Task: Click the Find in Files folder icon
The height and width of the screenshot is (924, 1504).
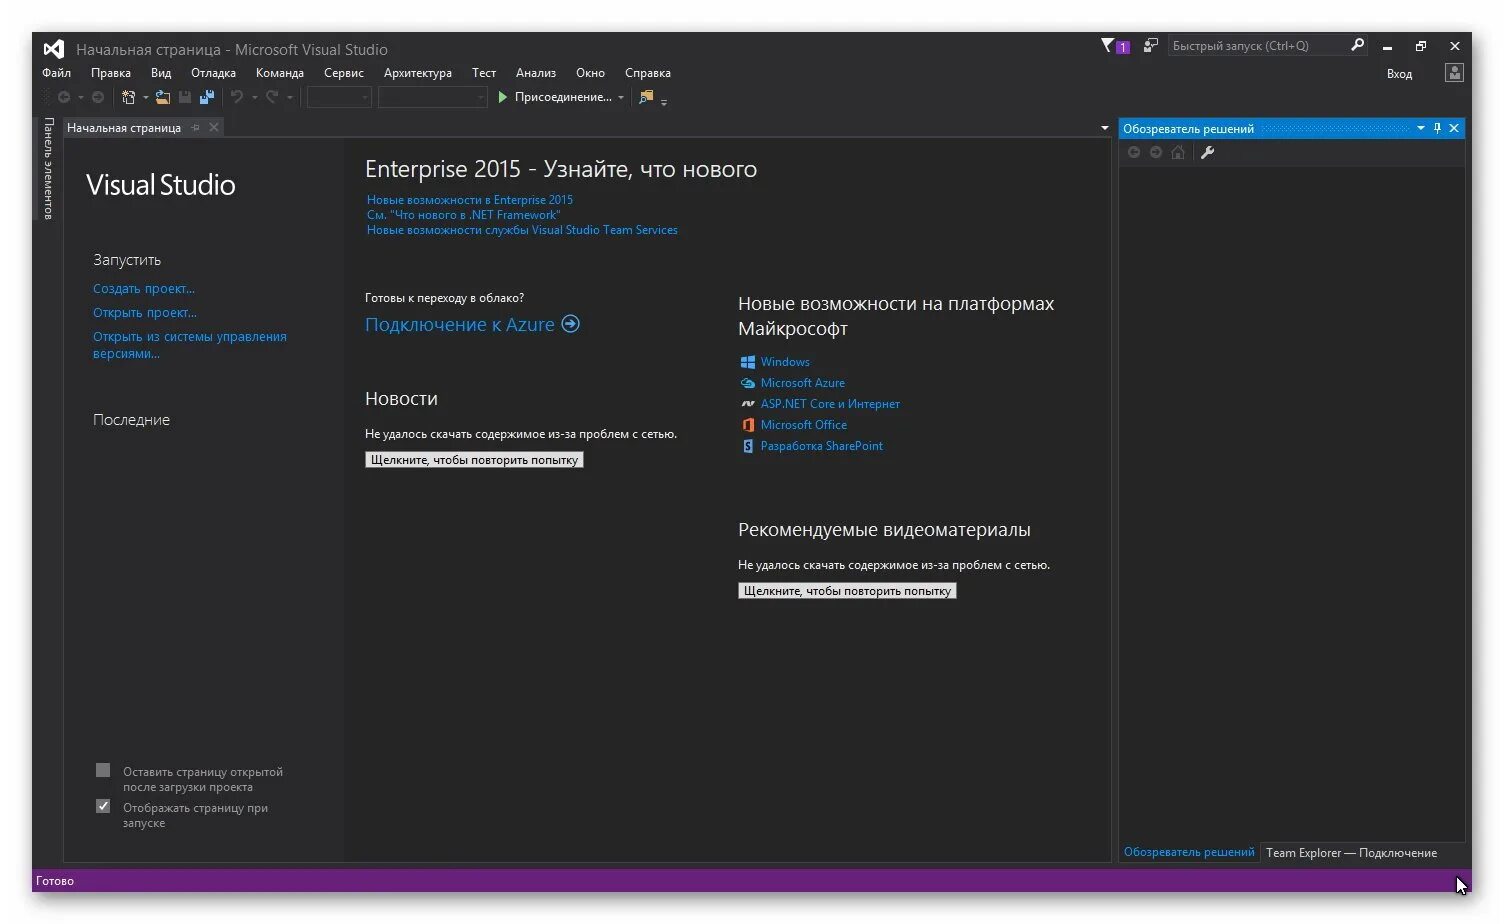Action: coord(646,97)
